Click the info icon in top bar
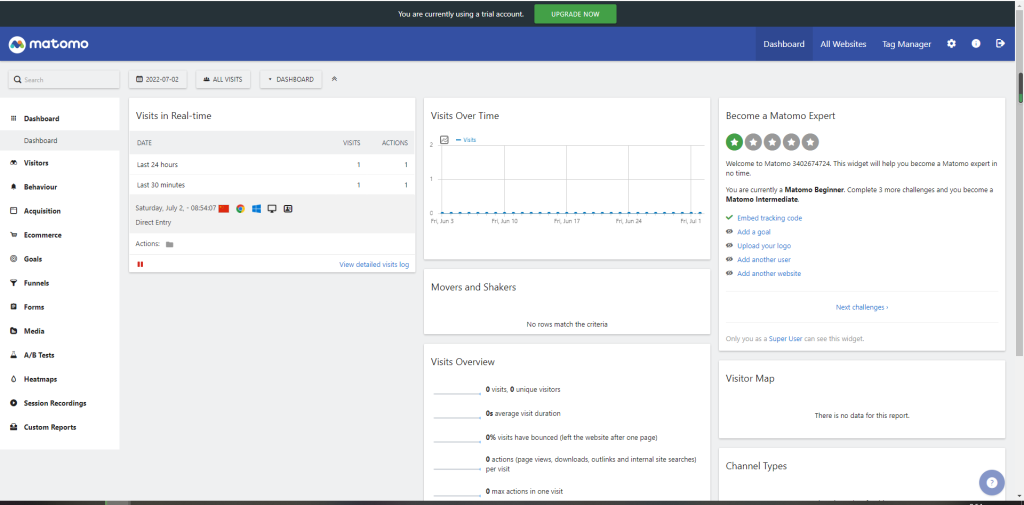This screenshot has width=1024, height=505. click(x=976, y=44)
